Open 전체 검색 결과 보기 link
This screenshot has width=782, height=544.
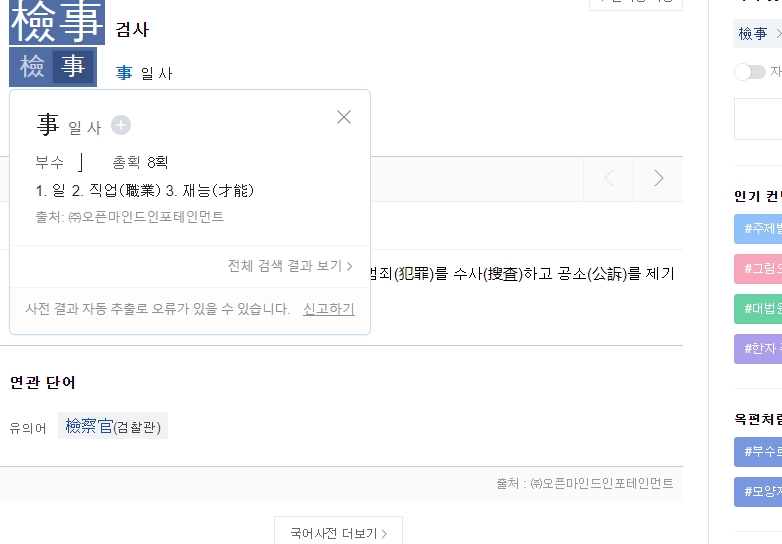coord(290,266)
